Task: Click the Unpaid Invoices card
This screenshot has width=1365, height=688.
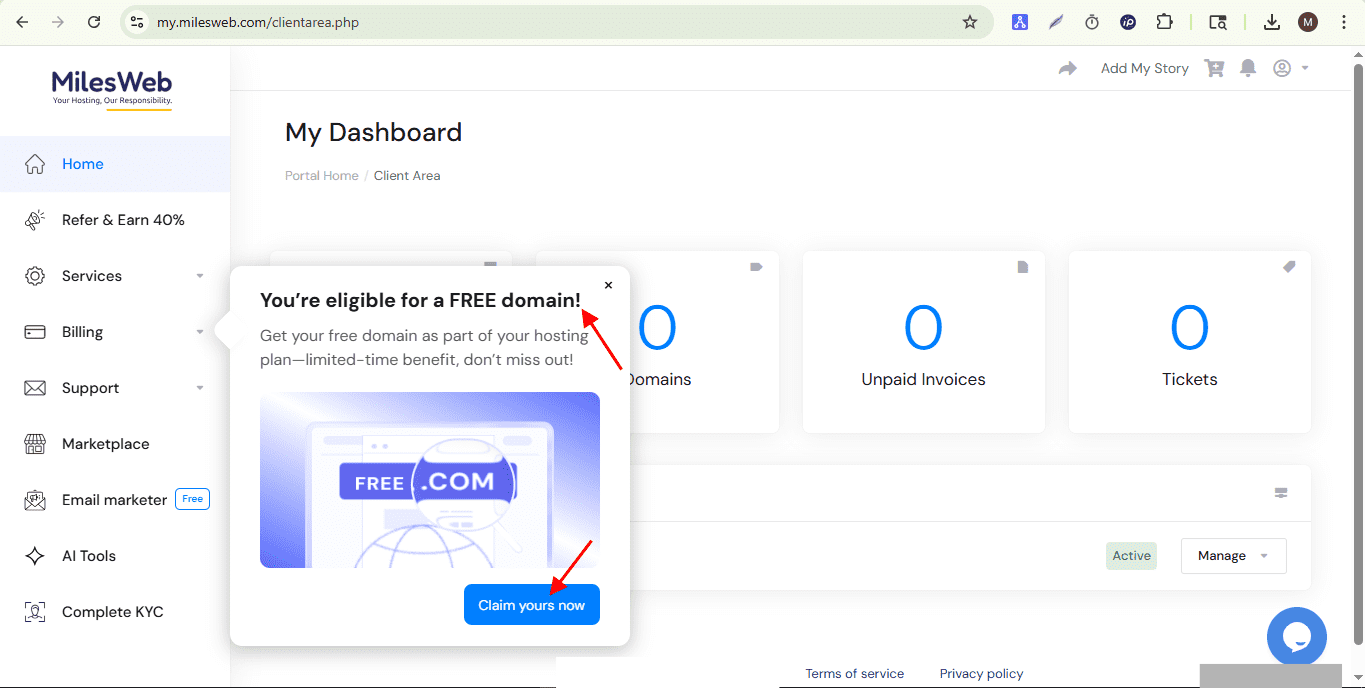Action: (x=923, y=342)
